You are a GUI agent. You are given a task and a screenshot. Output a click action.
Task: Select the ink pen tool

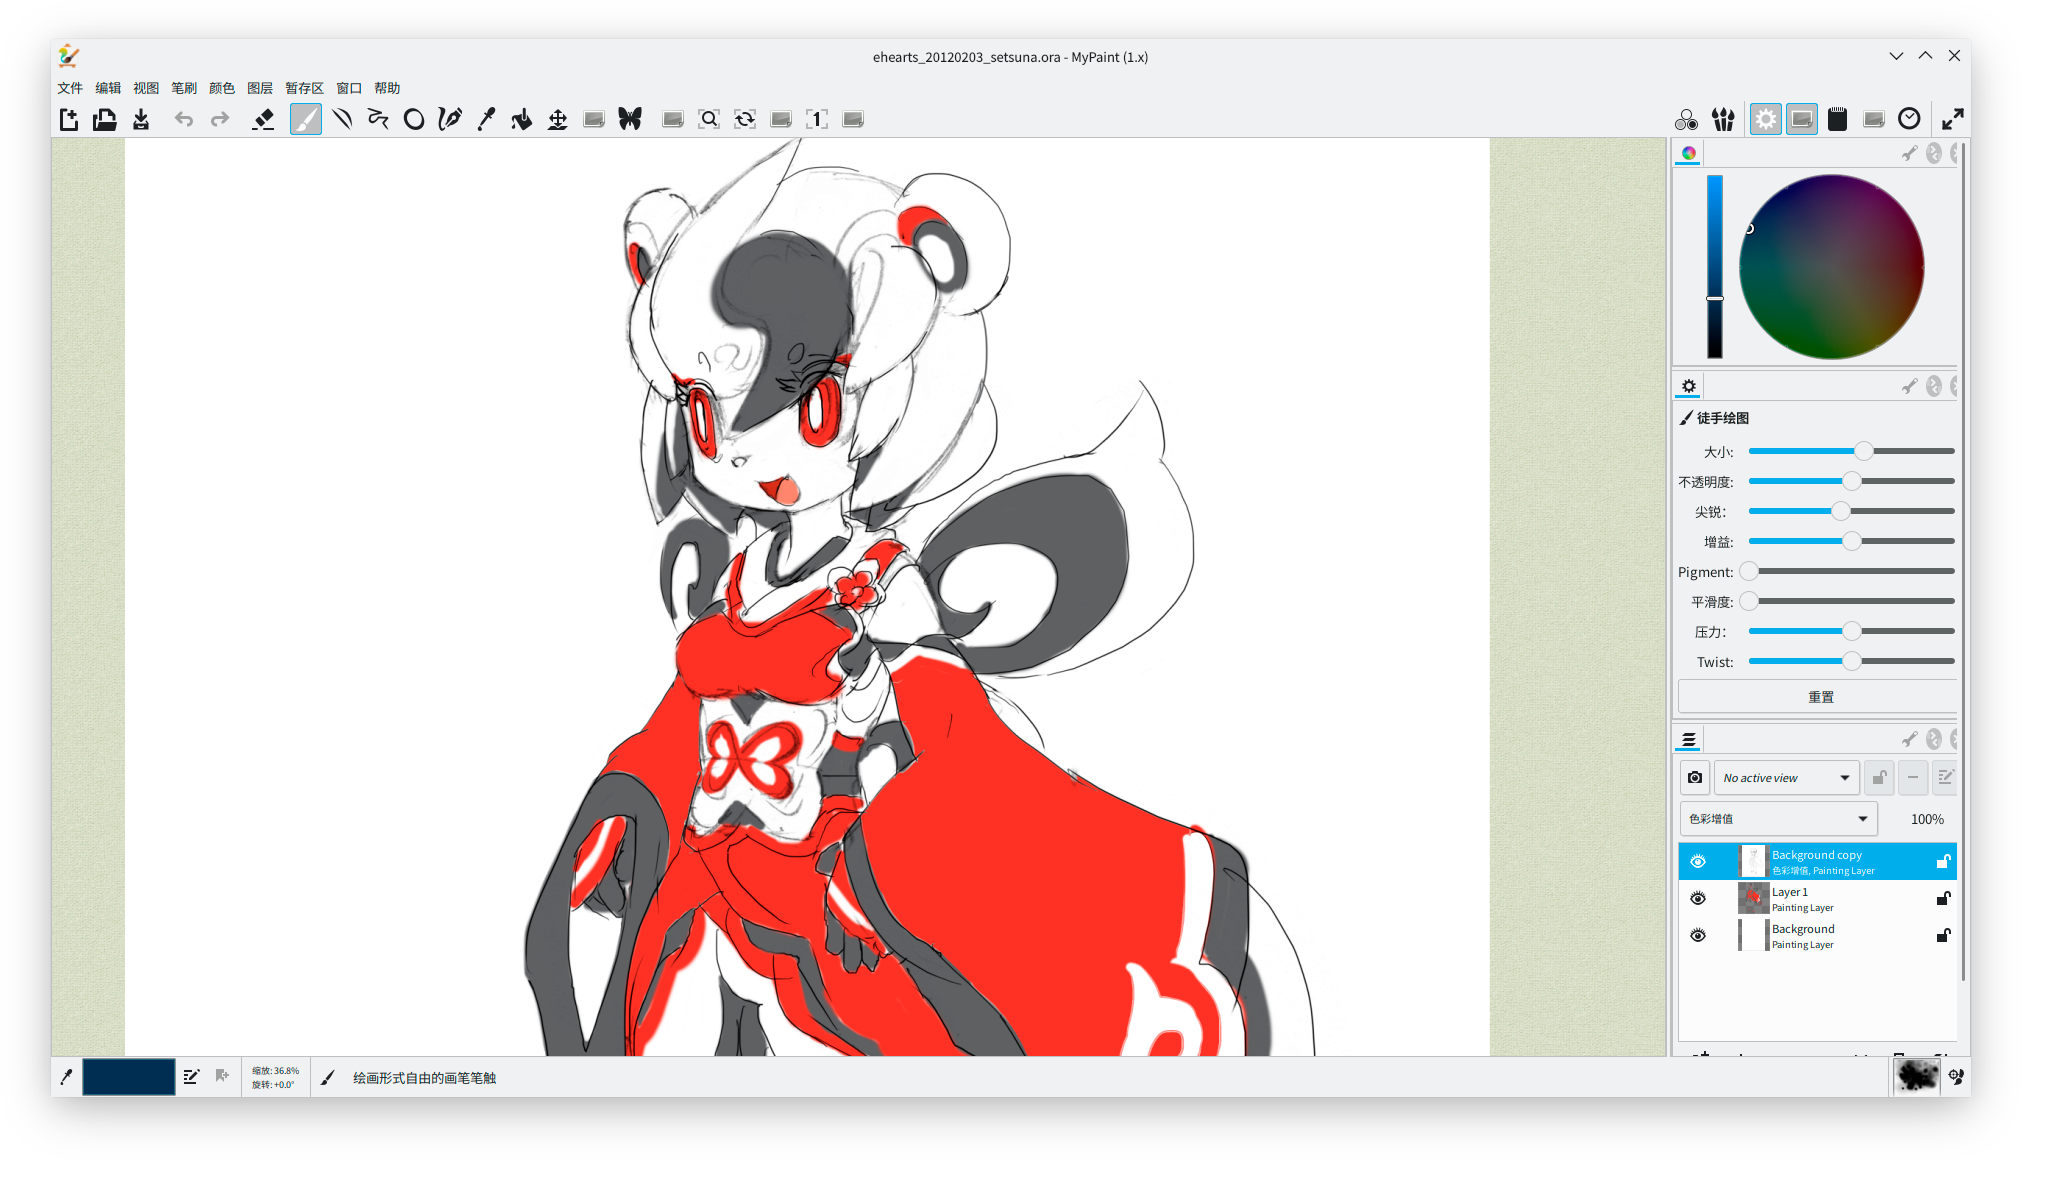pyautogui.click(x=450, y=120)
